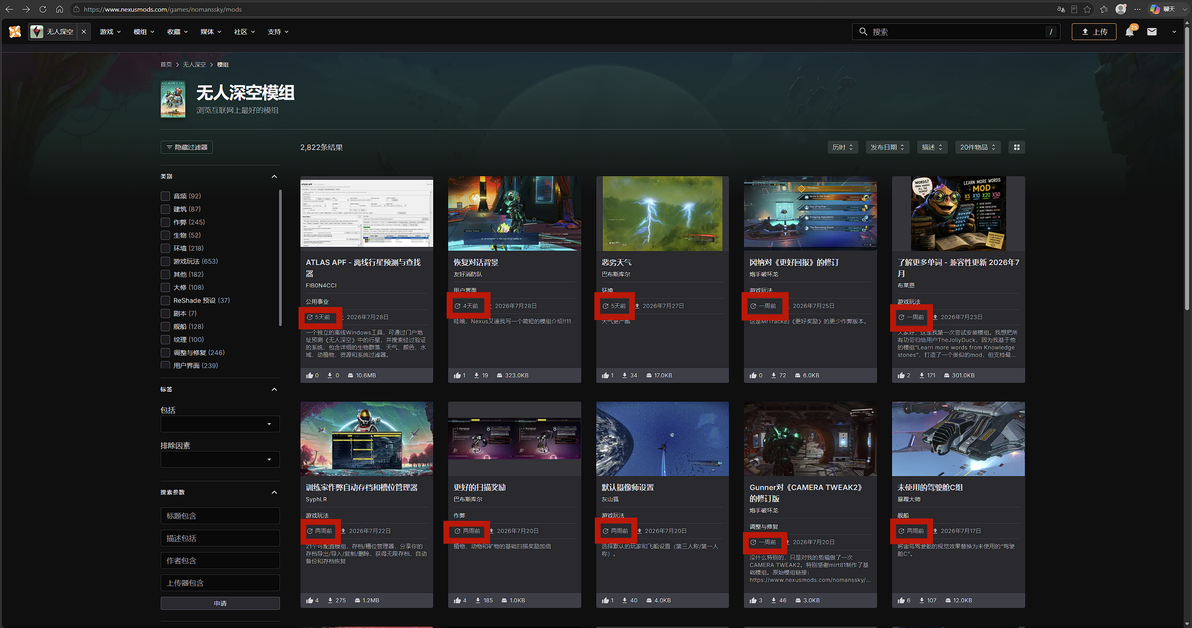Click thumbs-up icon on 更好的扫描奖励 card
Viewport: 1192px width, 628px height.
coord(458,600)
